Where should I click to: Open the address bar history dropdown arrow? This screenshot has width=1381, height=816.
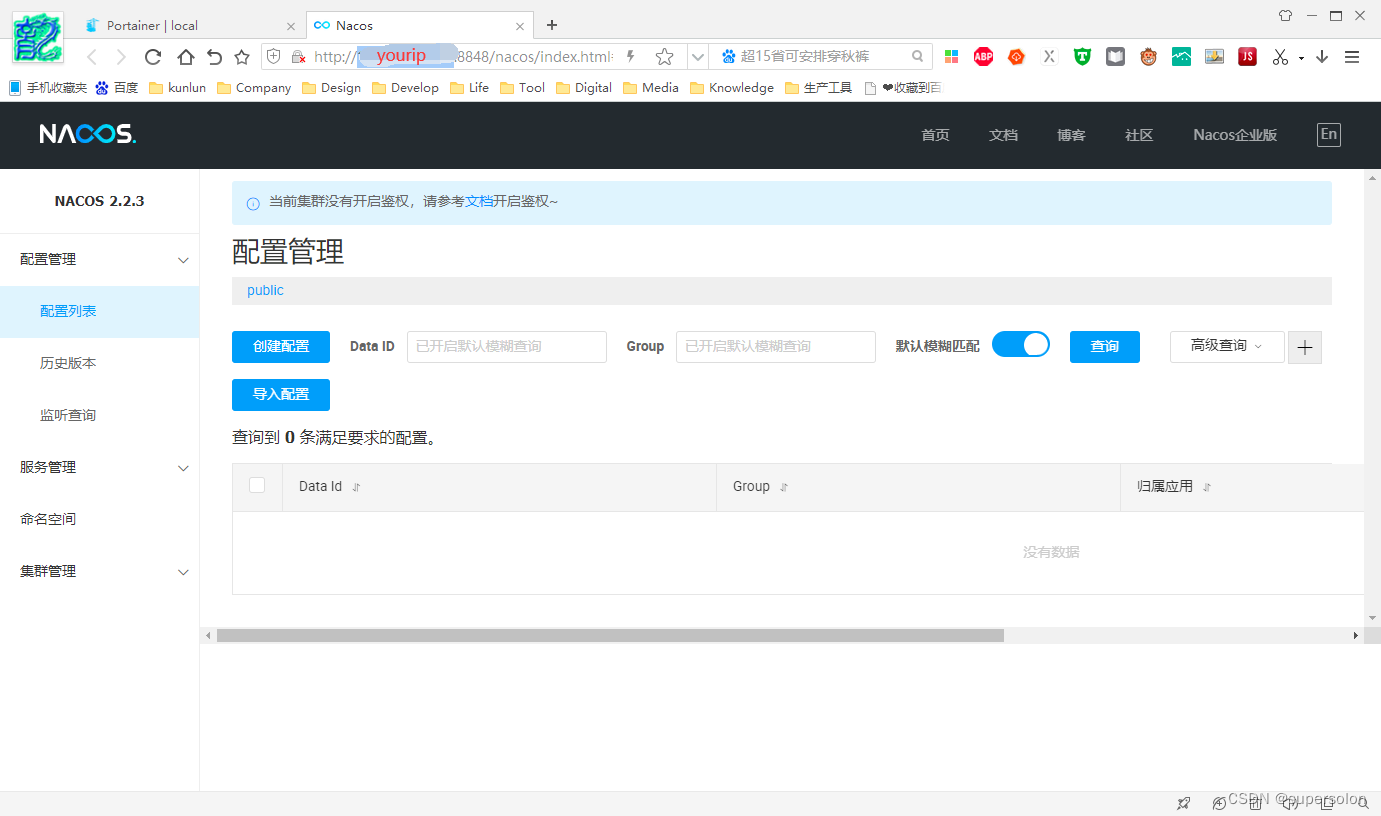pos(699,57)
